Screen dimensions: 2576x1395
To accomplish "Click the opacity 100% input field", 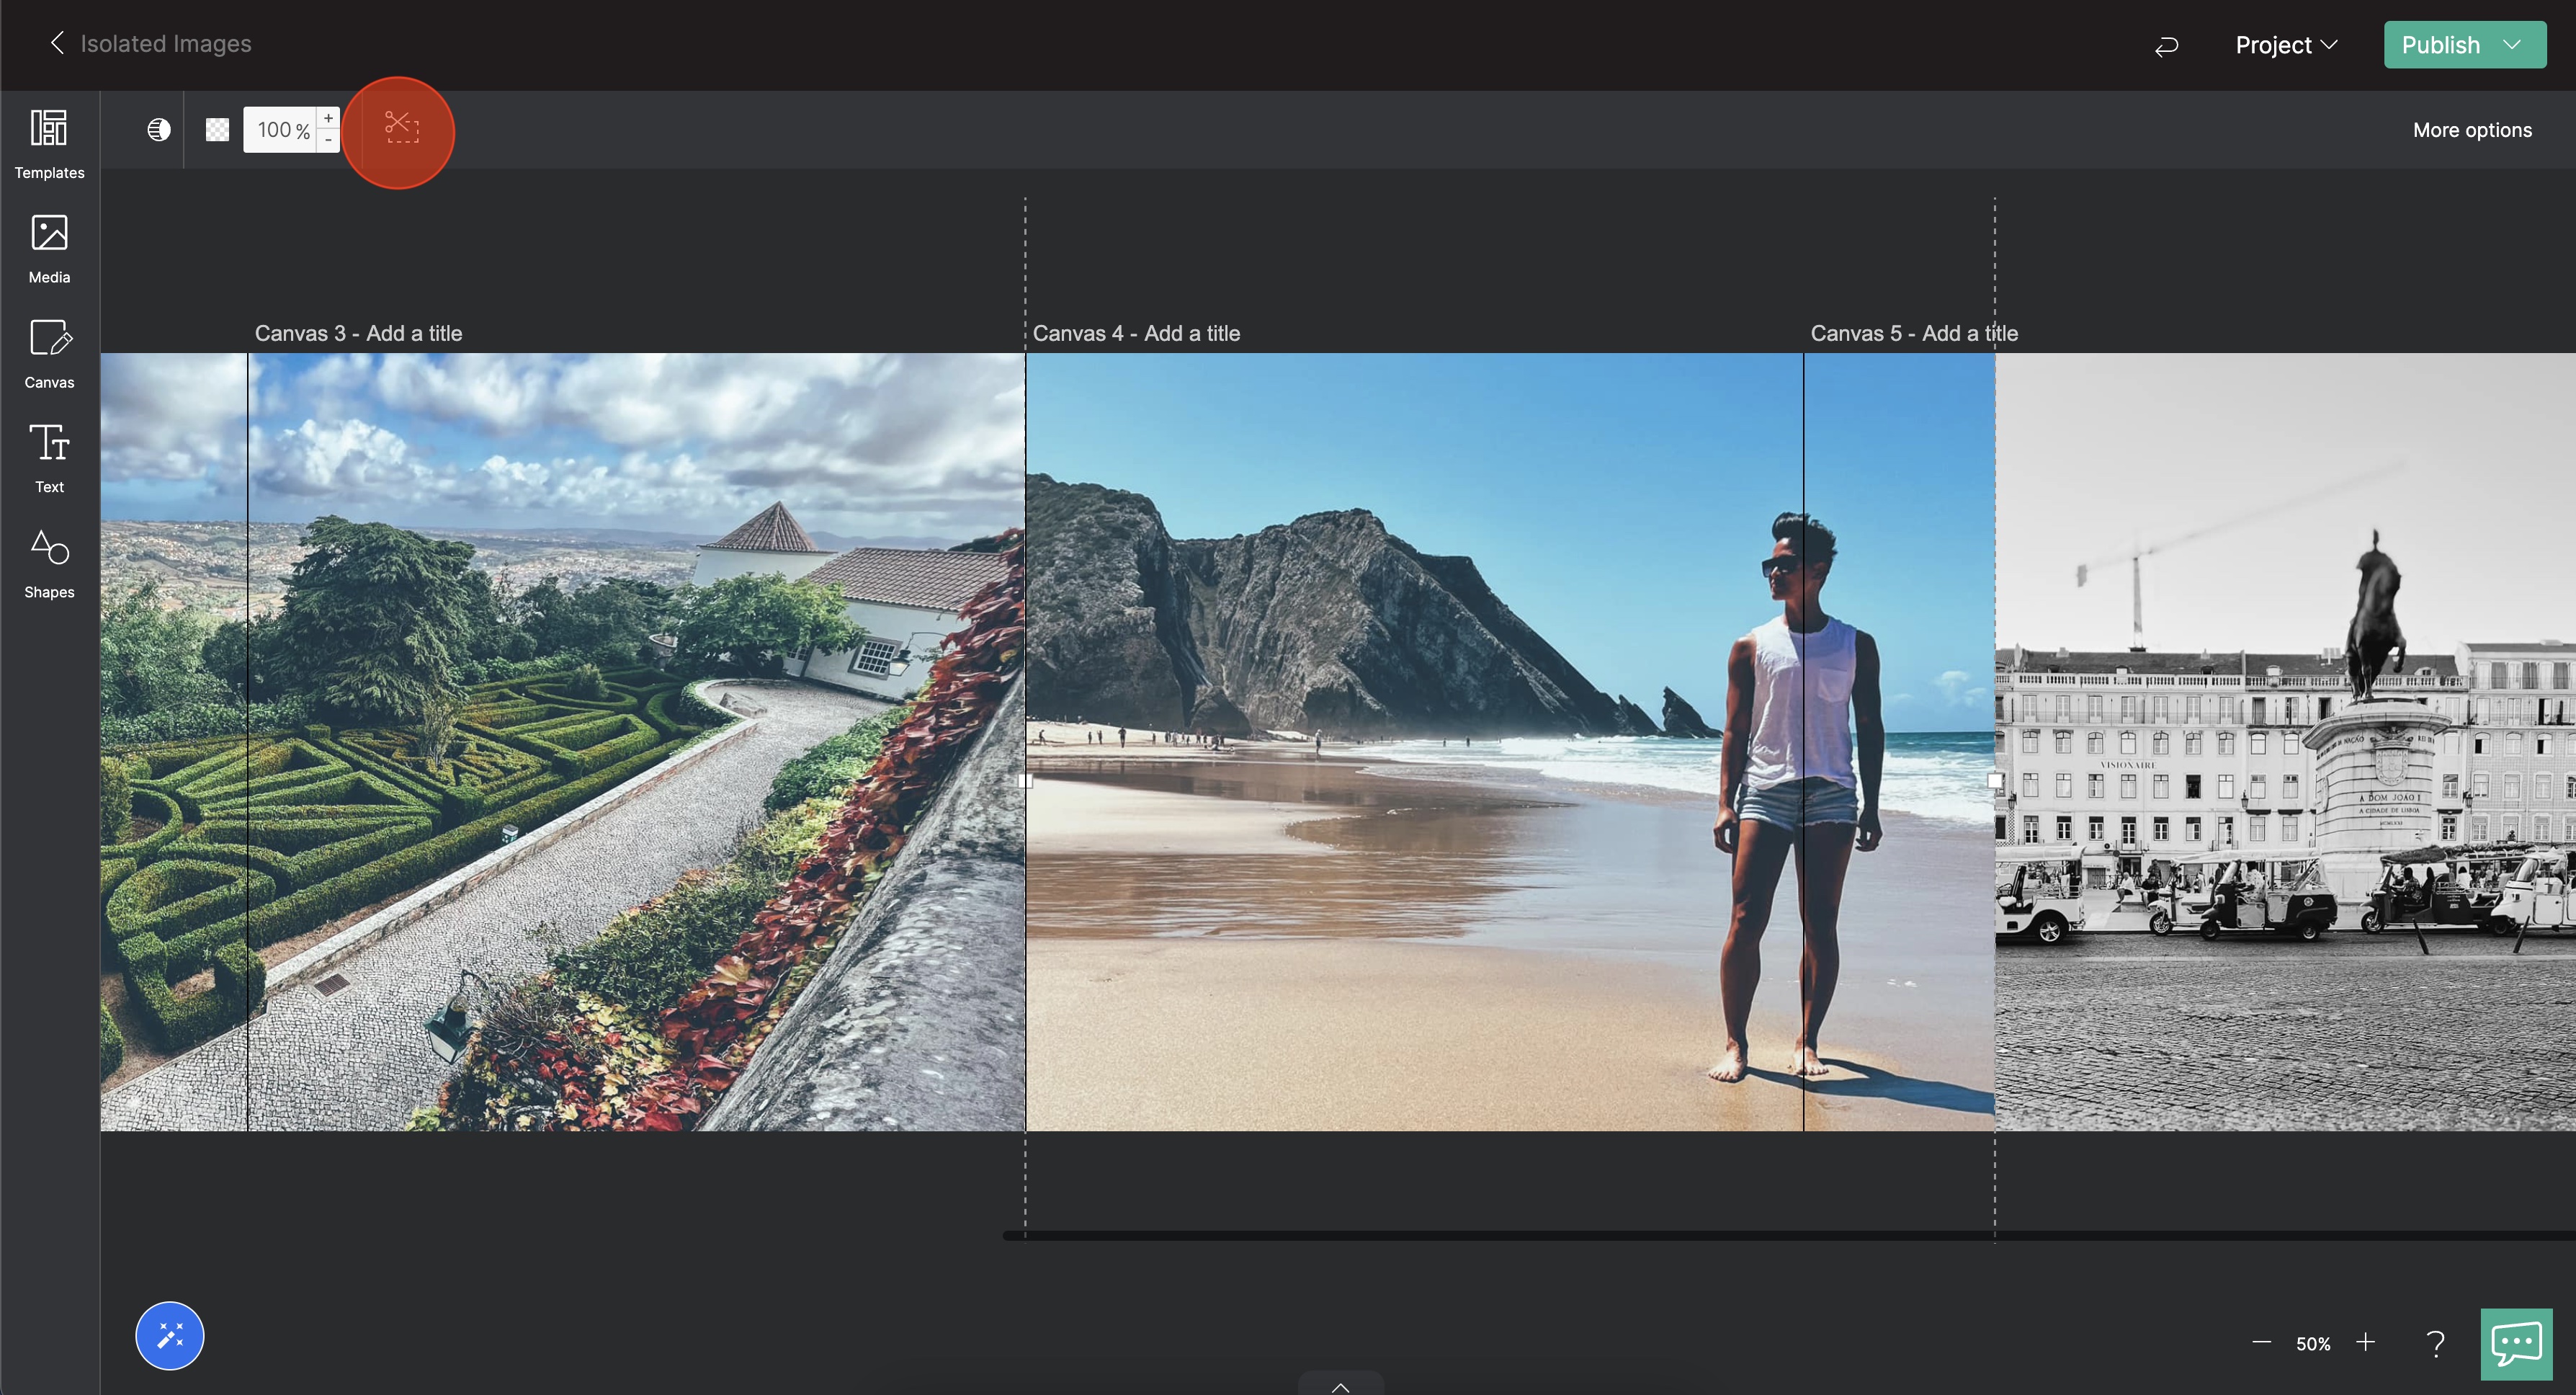I will point(279,130).
